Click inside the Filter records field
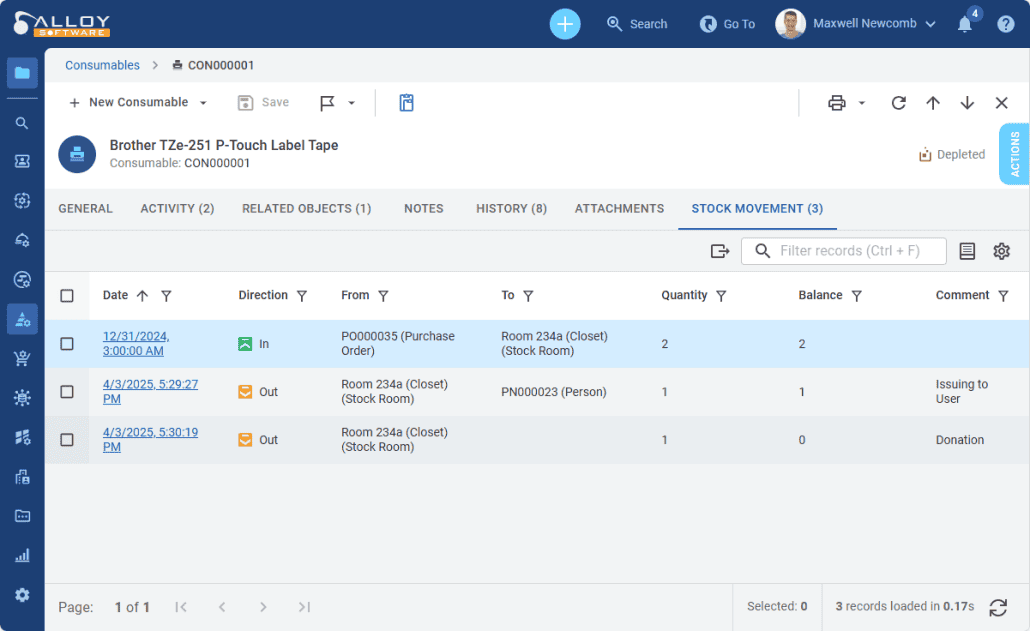Viewport: 1030px width, 631px height. tap(850, 251)
